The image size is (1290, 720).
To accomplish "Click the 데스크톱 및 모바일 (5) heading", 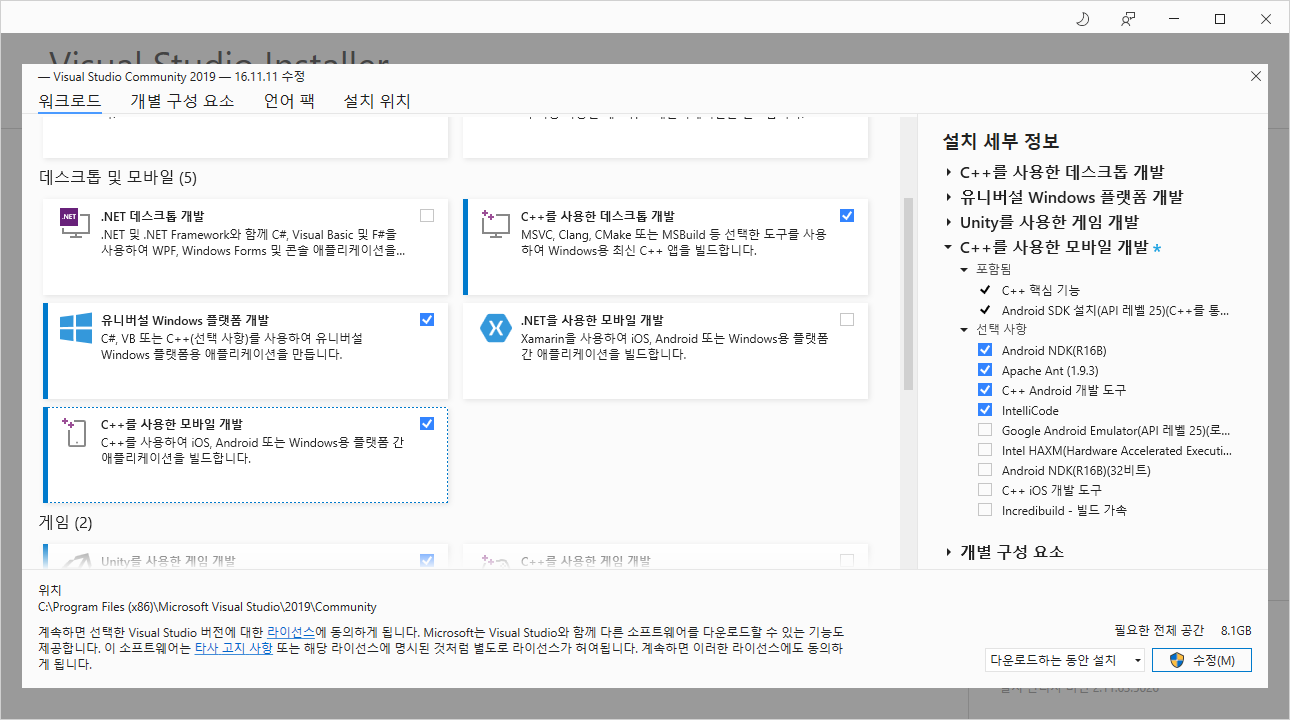I will click(x=118, y=178).
